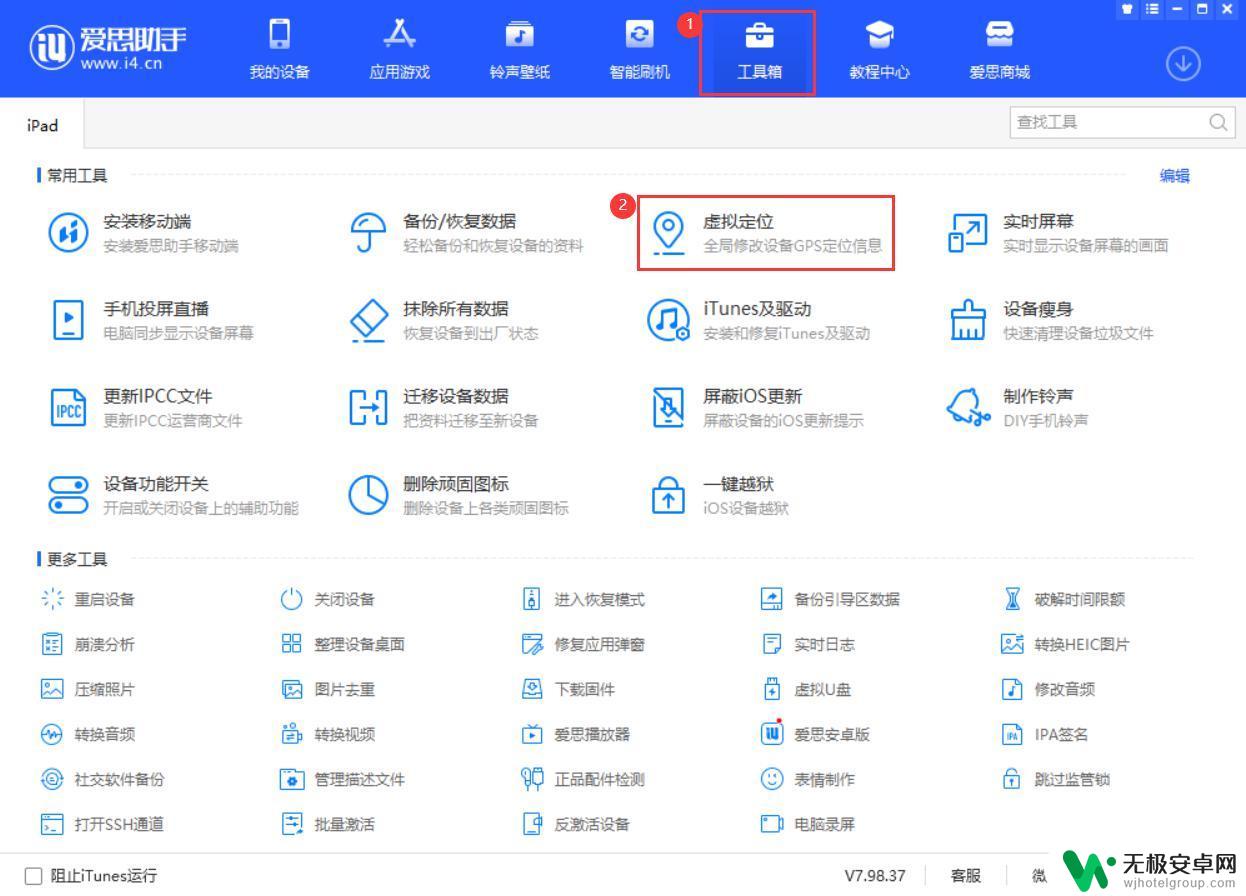Screen dimensions: 1246x896
Task: Open IPA签名 tool
Action: pos(1045,734)
